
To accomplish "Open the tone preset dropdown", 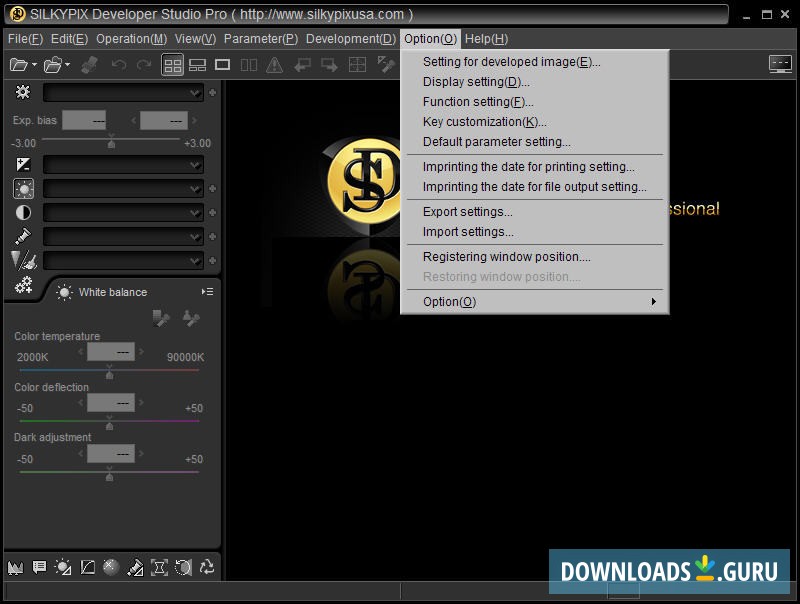I will (123, 213).
